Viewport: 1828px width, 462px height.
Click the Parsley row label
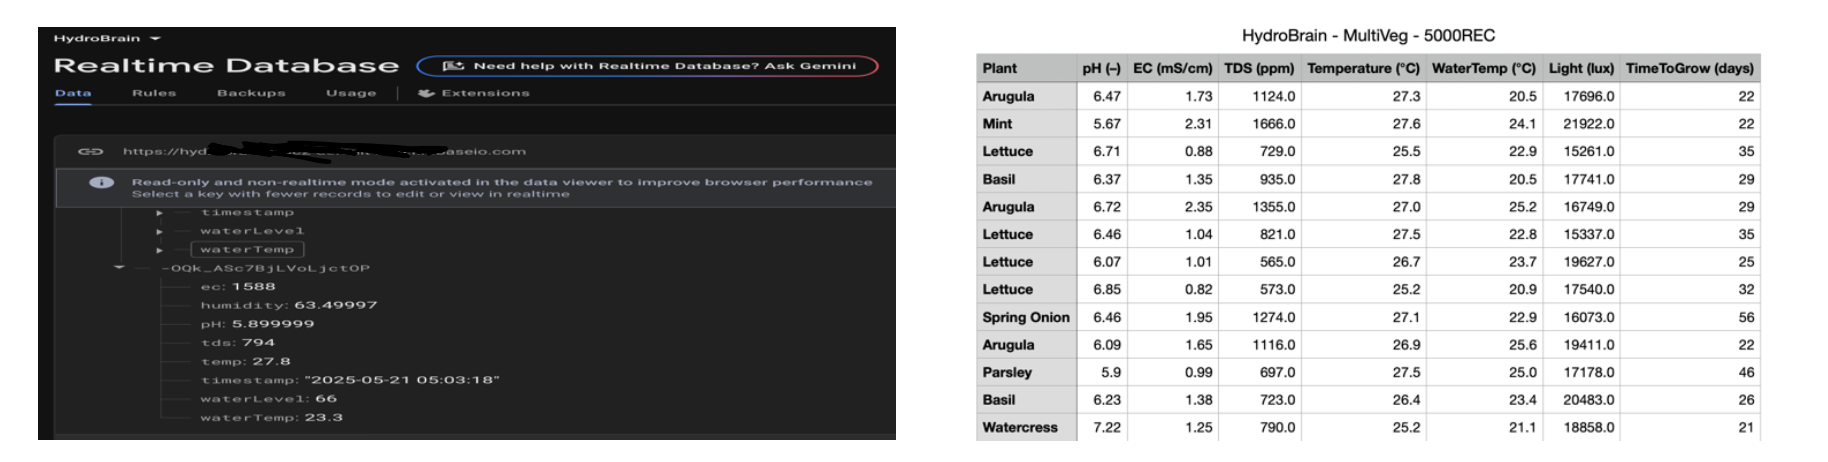click(1007, 372)
